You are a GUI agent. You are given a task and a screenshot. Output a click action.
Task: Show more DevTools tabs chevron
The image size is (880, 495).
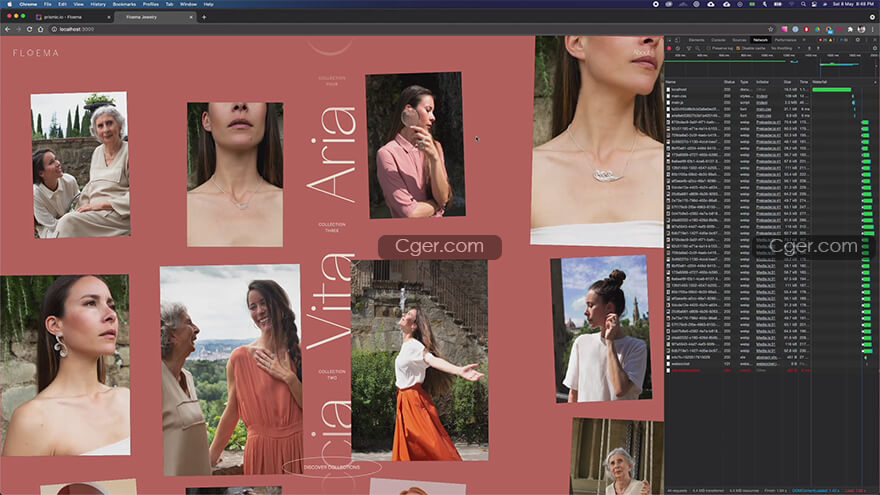(804, 40)
